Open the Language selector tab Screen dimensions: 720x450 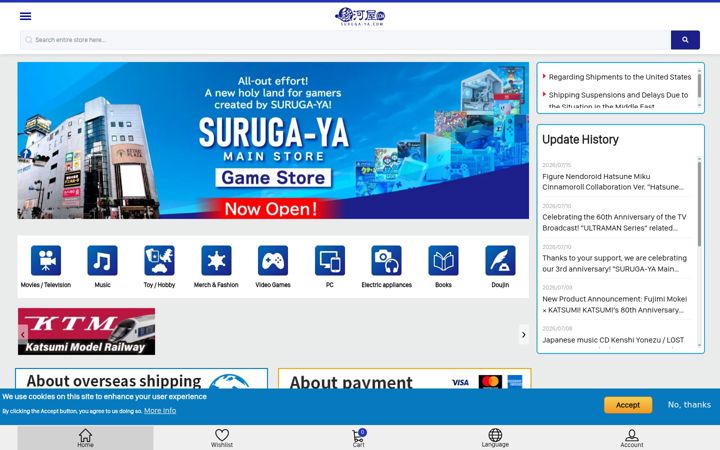pos(495,438)
